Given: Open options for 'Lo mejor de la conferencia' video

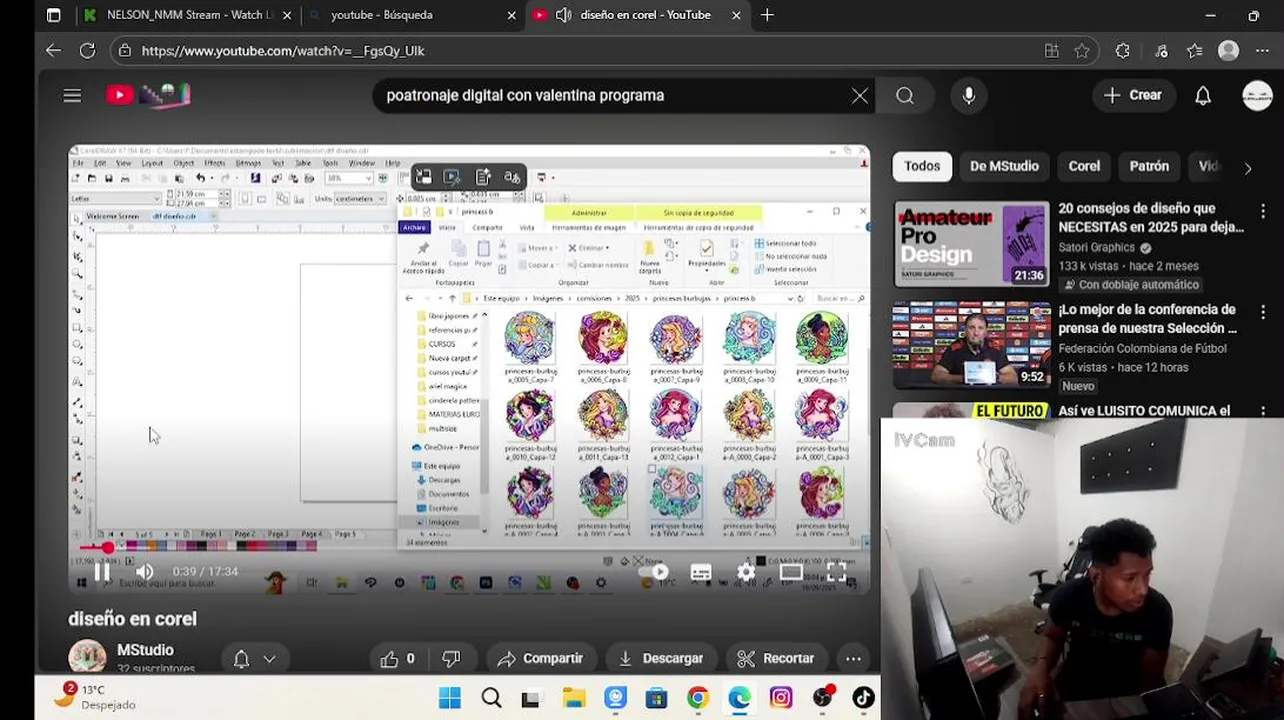Looking at the screenshot, I should point(1263,312).
